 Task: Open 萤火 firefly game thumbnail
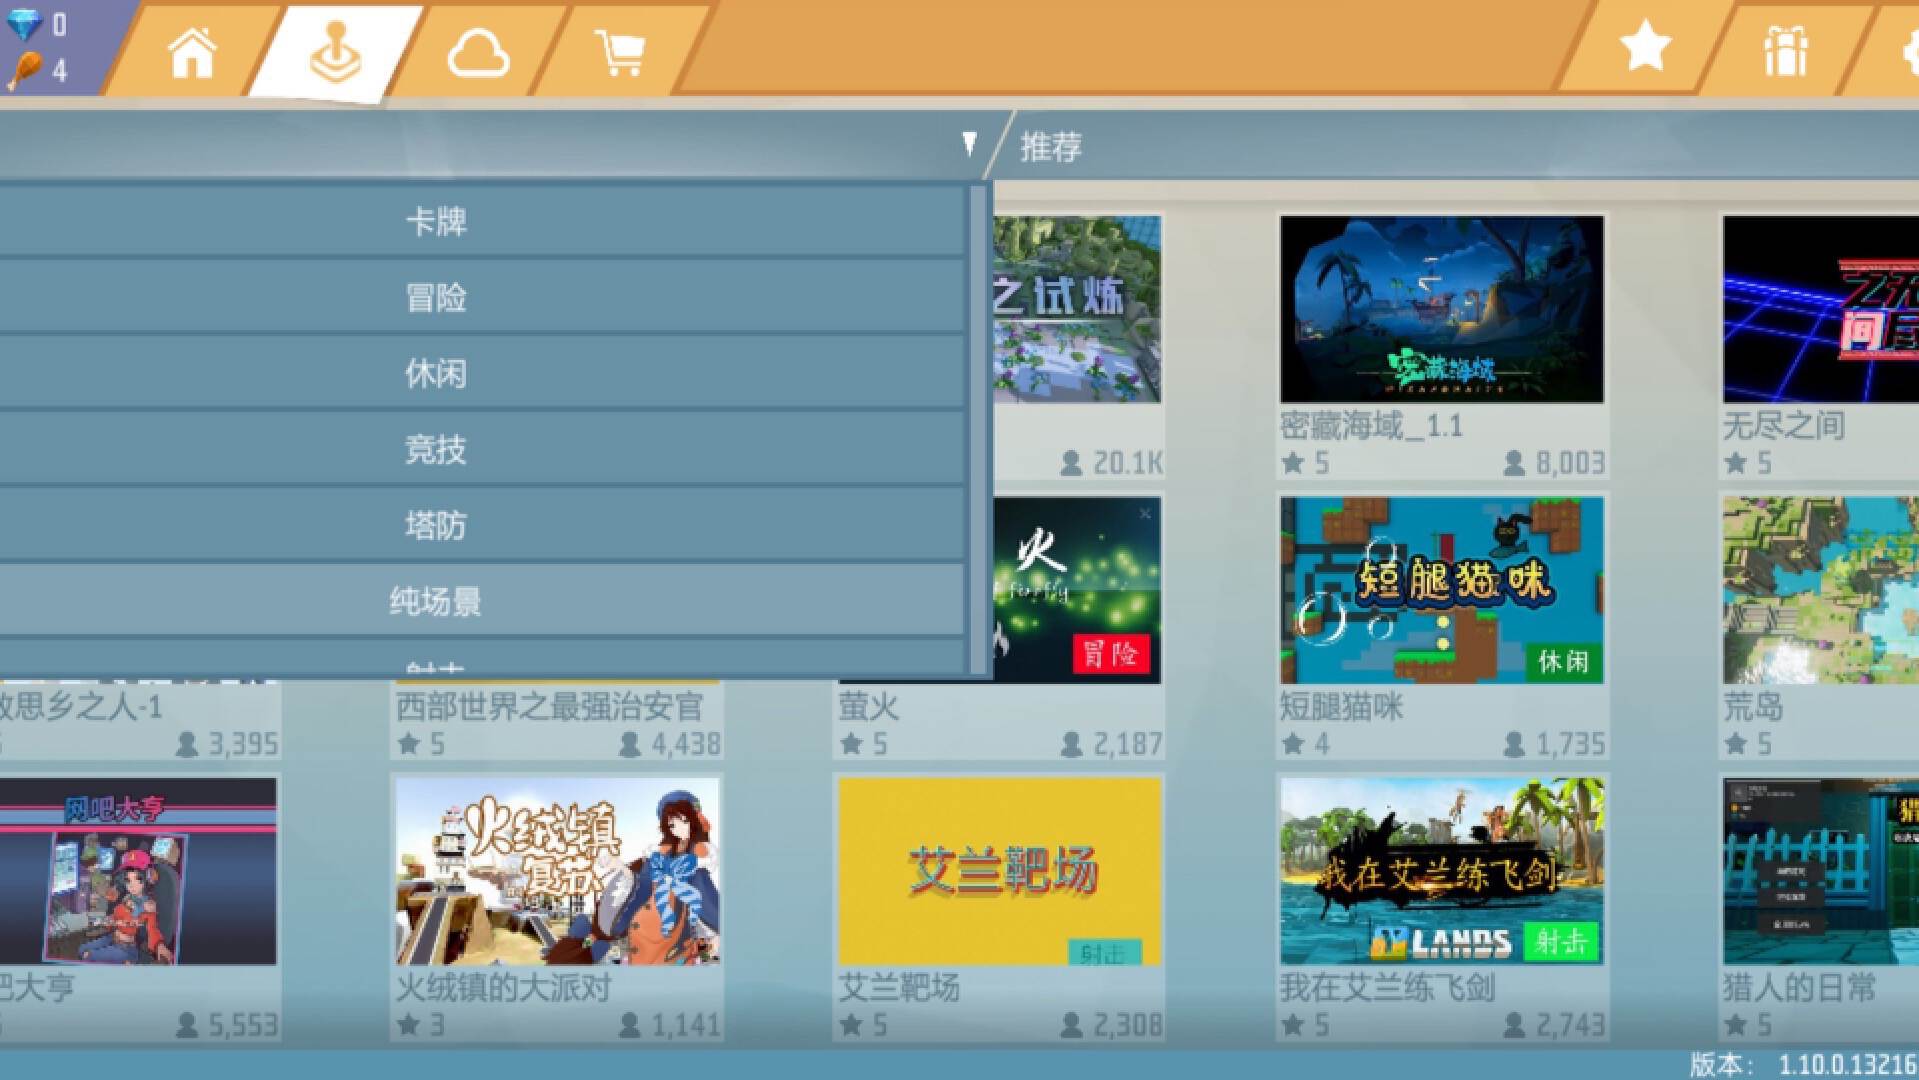(1077, 590)
